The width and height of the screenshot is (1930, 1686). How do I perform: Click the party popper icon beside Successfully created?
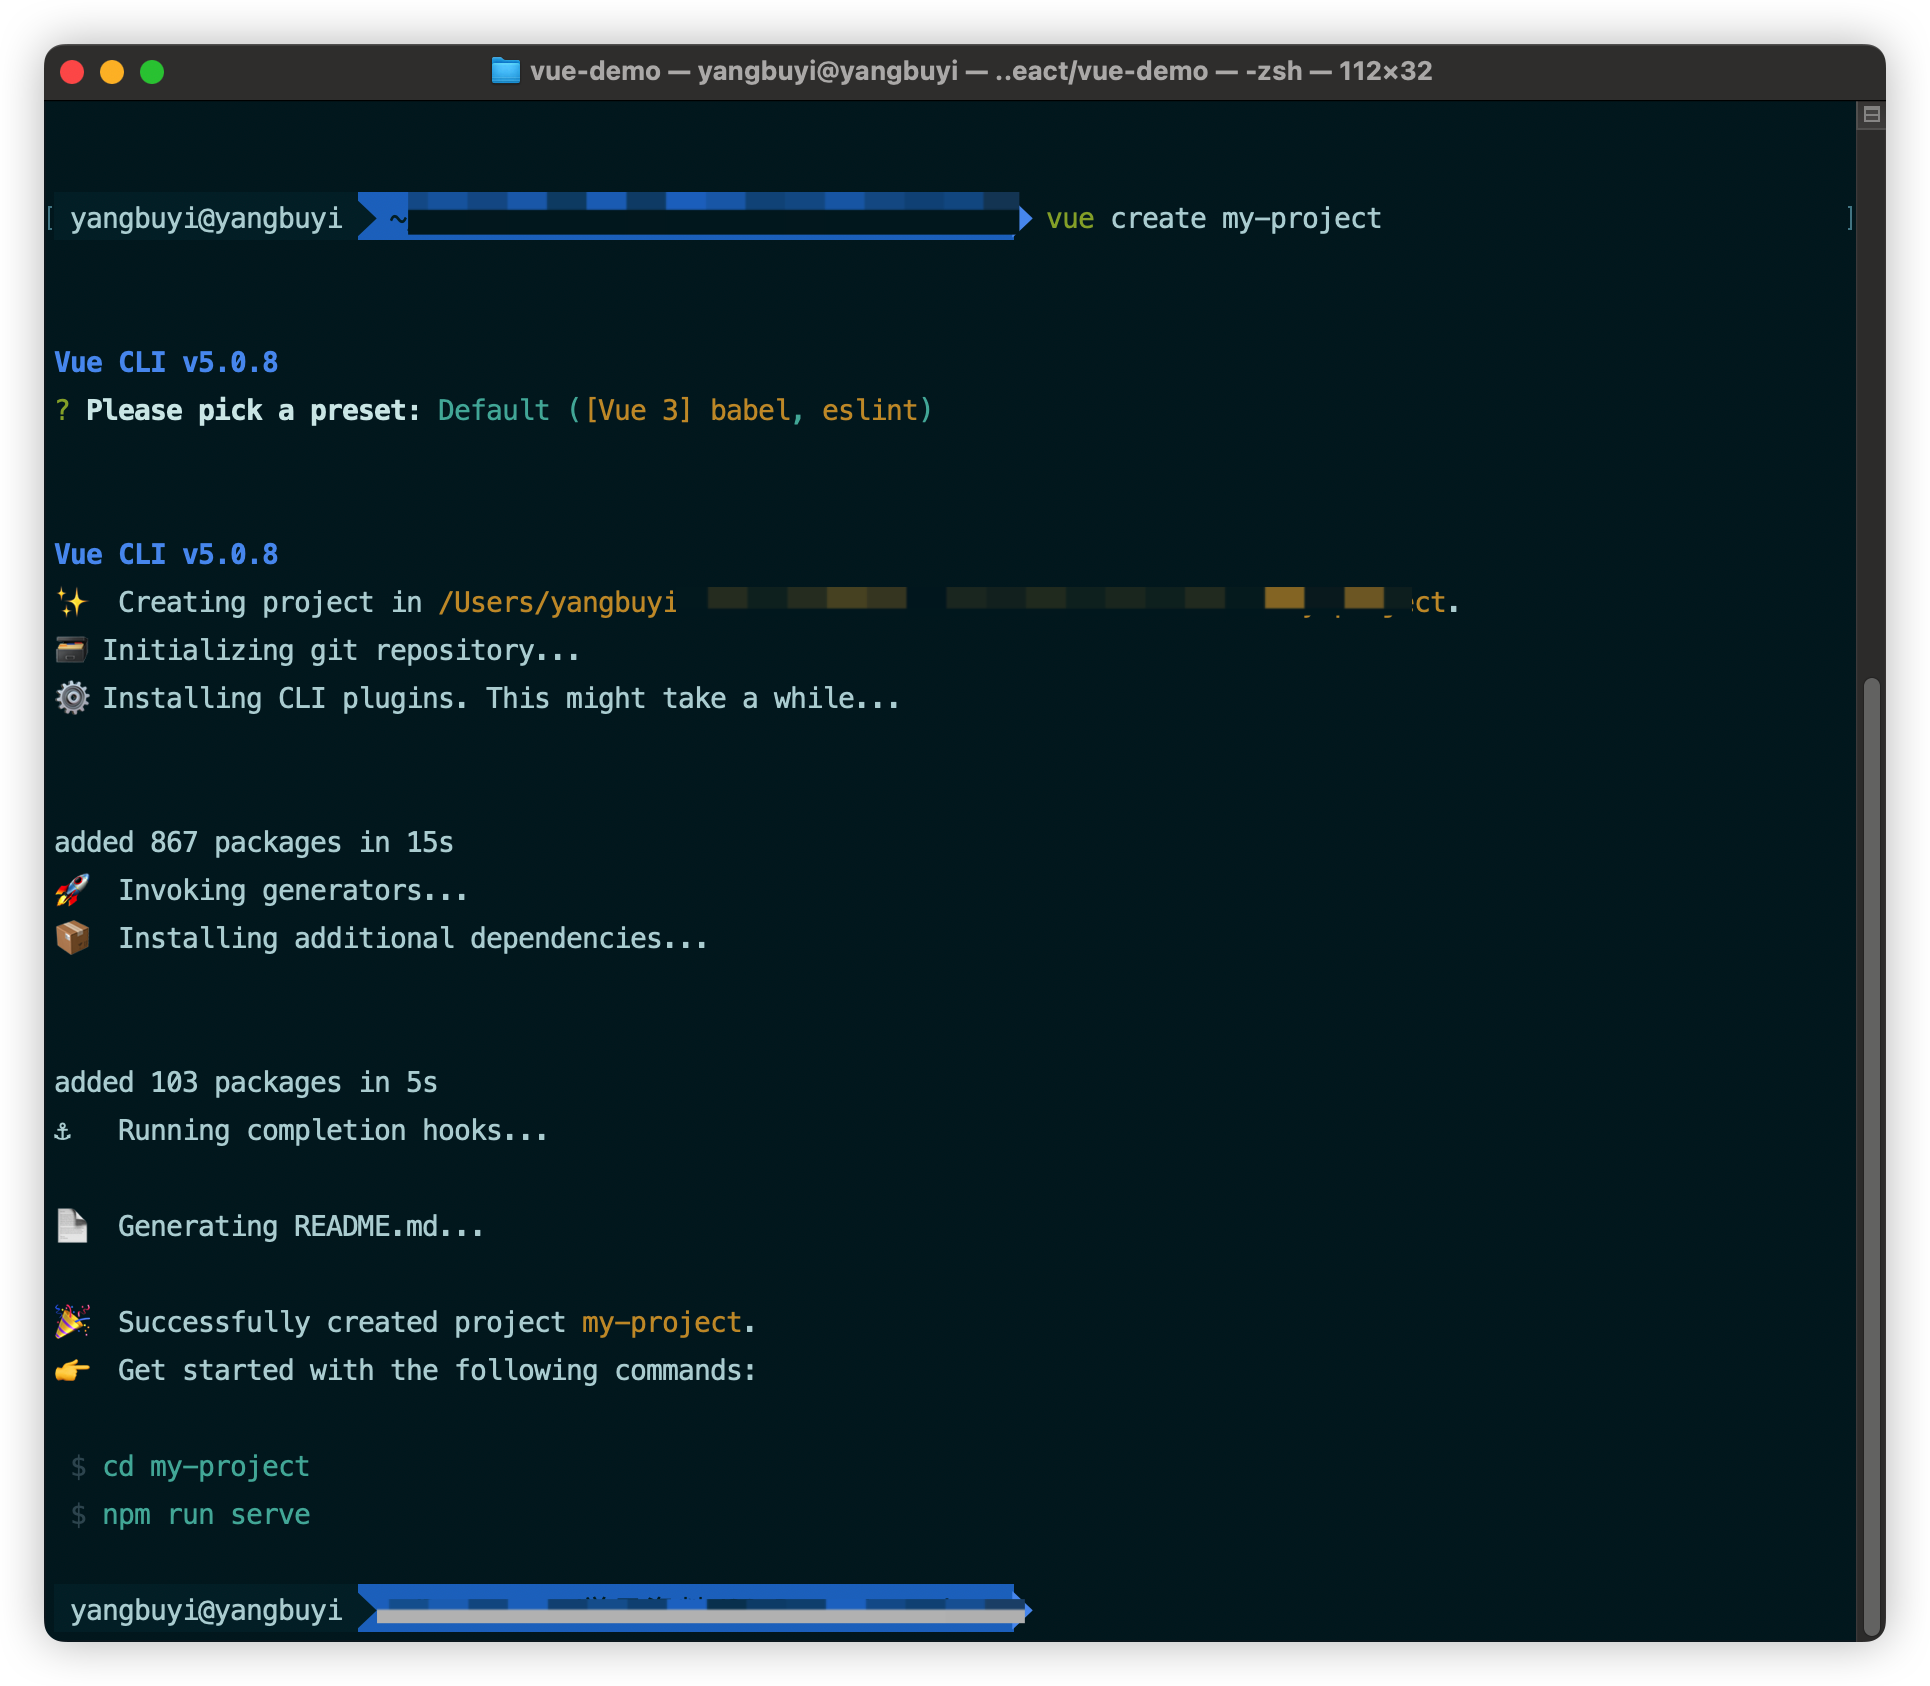72,1322
